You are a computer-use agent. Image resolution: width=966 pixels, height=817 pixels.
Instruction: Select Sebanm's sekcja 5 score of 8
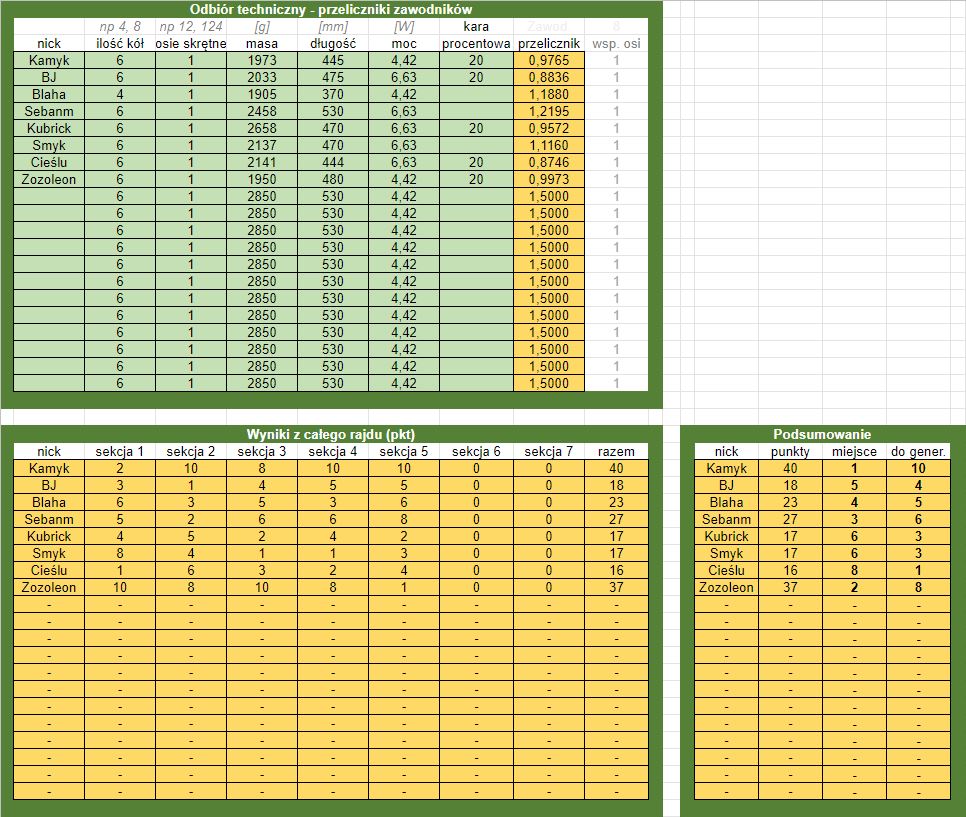click(x=404, y=519)
